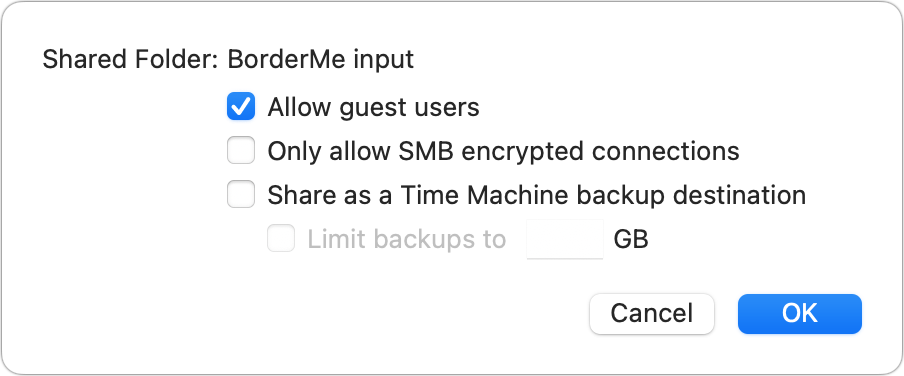904x376 pixels.
Task: Click the blue checkmark next to Allow guest users
Action: point(240,107)
